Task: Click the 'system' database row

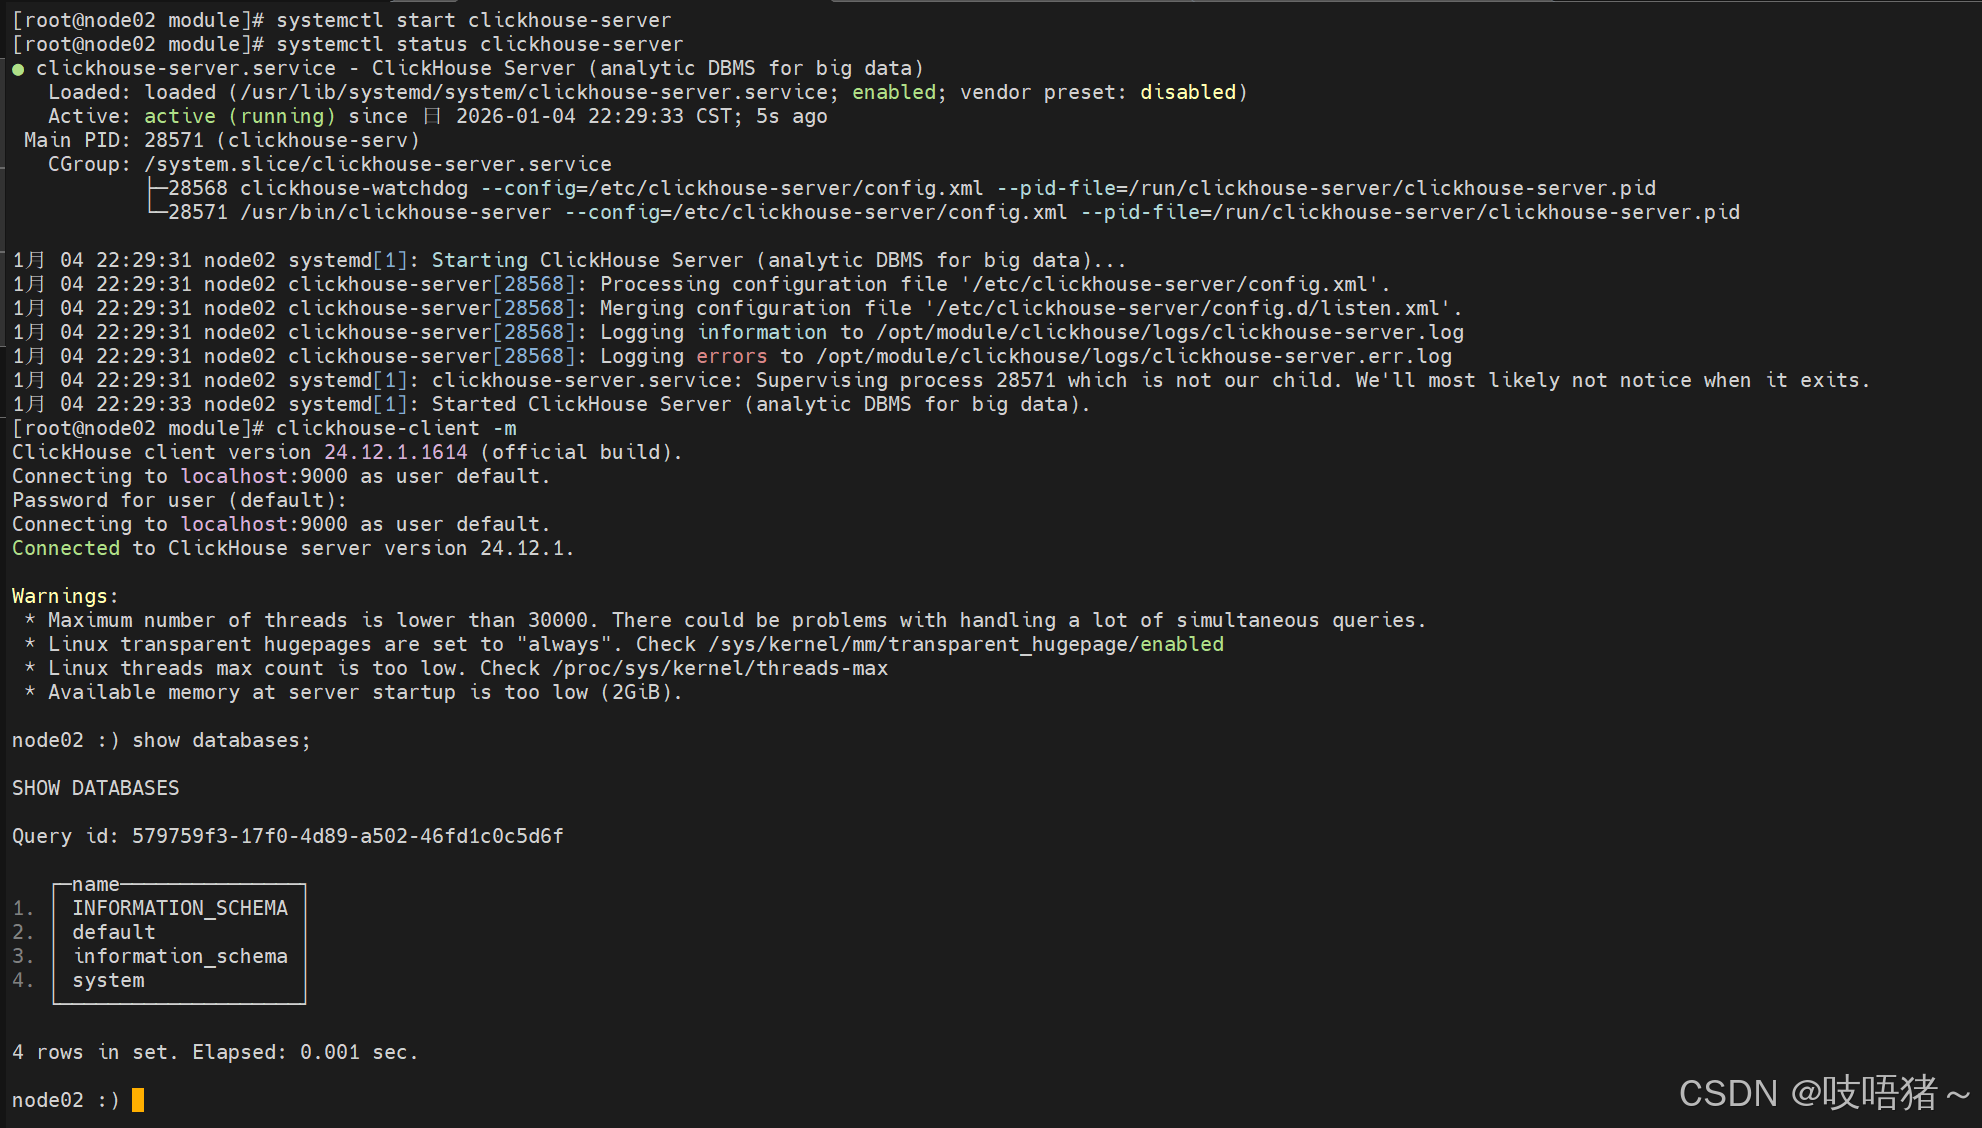Action: coord(108,980)
